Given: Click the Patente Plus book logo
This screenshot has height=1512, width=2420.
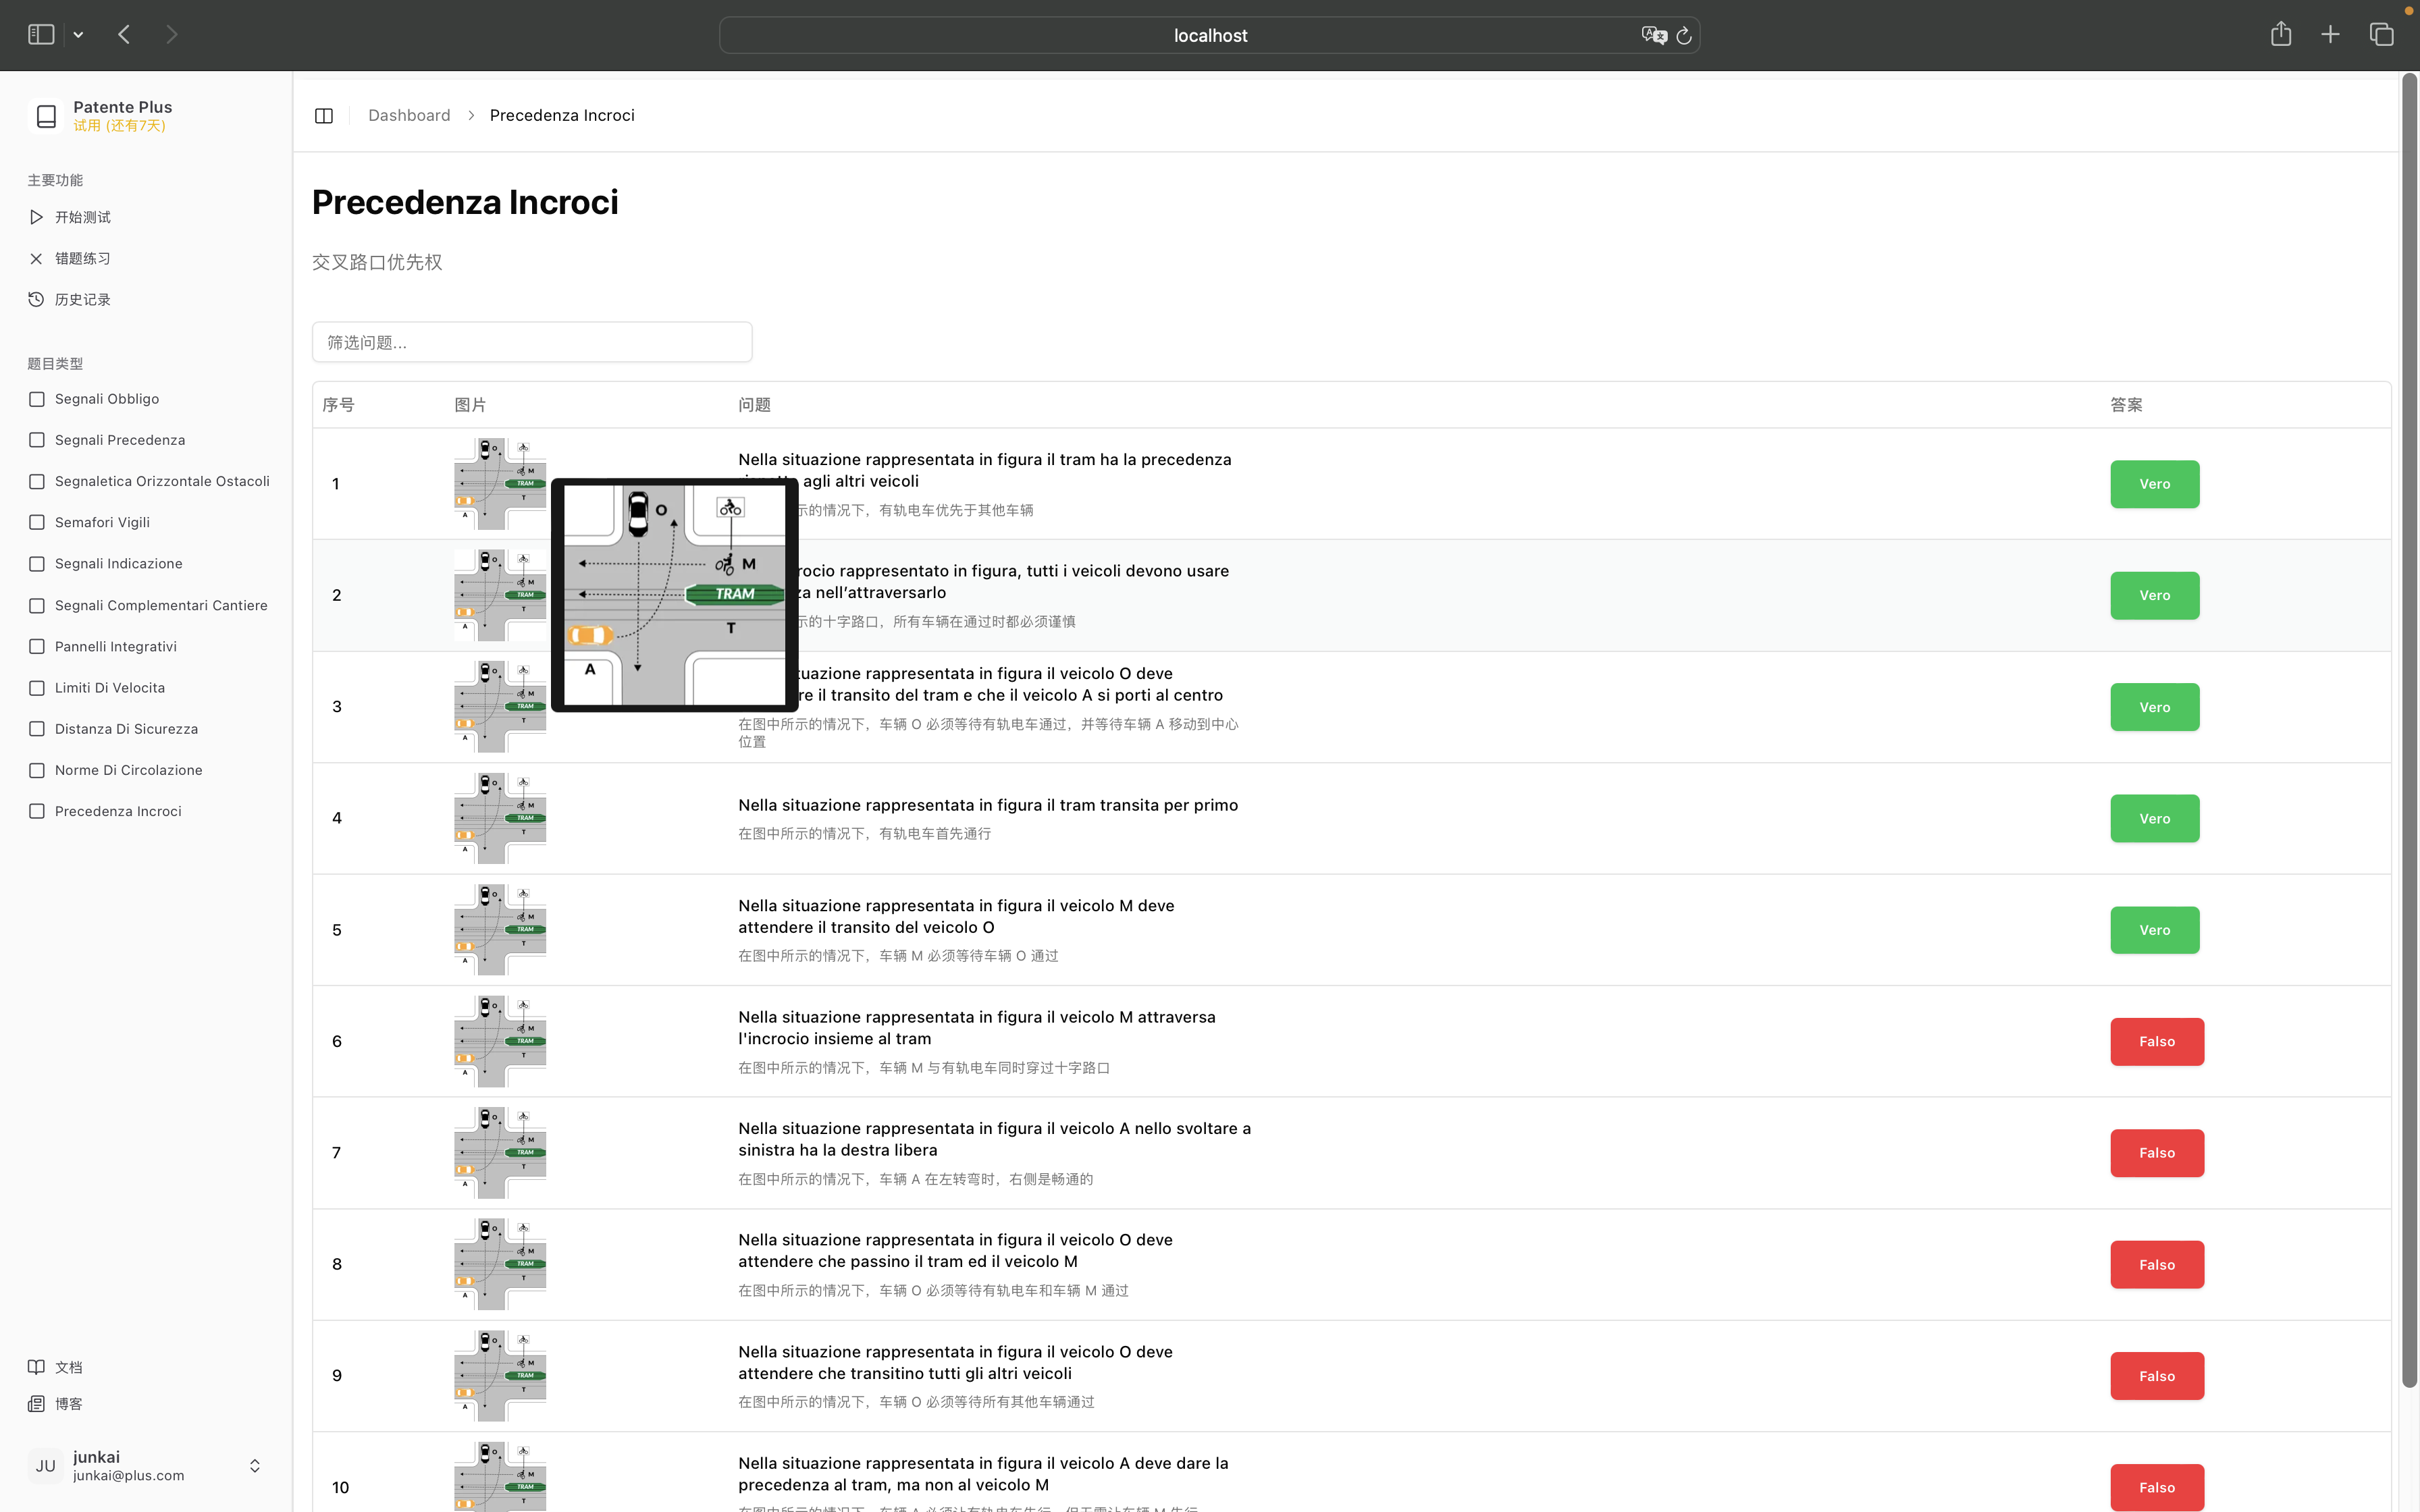Looking at the screenshot, I should (45, 115).
